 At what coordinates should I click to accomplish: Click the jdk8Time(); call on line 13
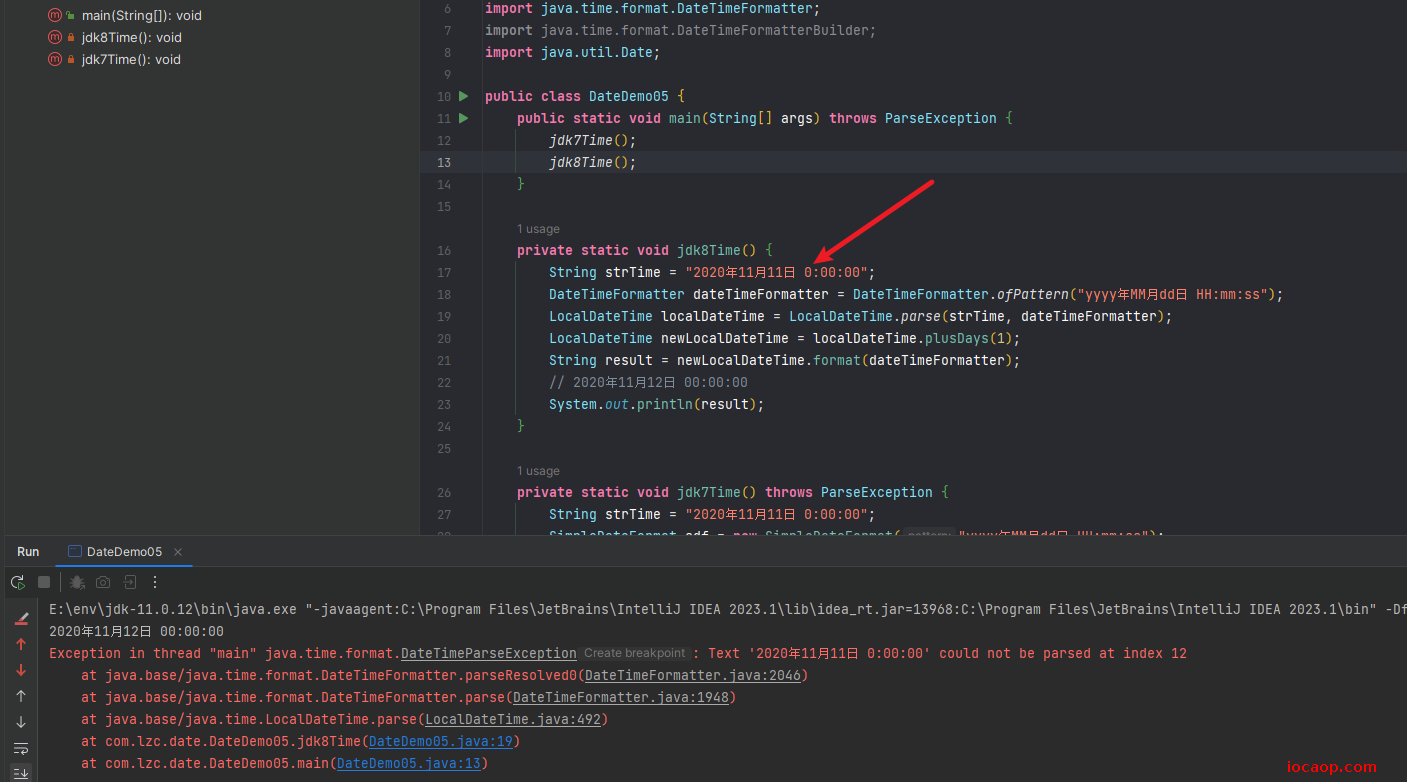592,162
